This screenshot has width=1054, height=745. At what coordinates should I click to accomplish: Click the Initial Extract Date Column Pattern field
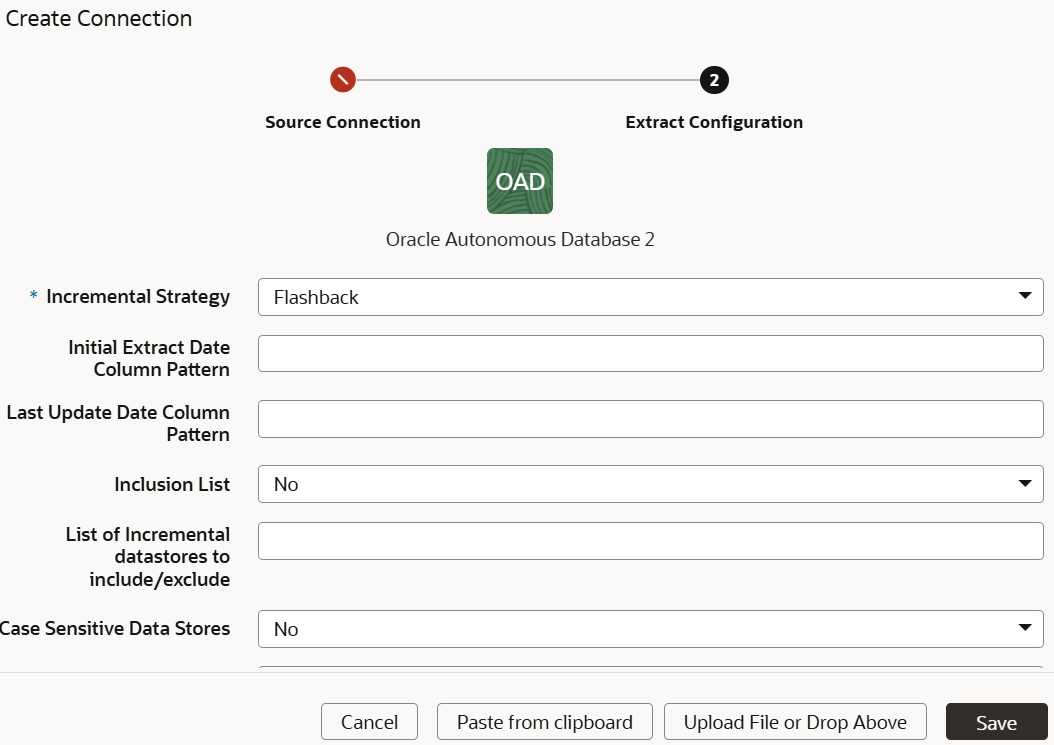click(x=650, y=353)
